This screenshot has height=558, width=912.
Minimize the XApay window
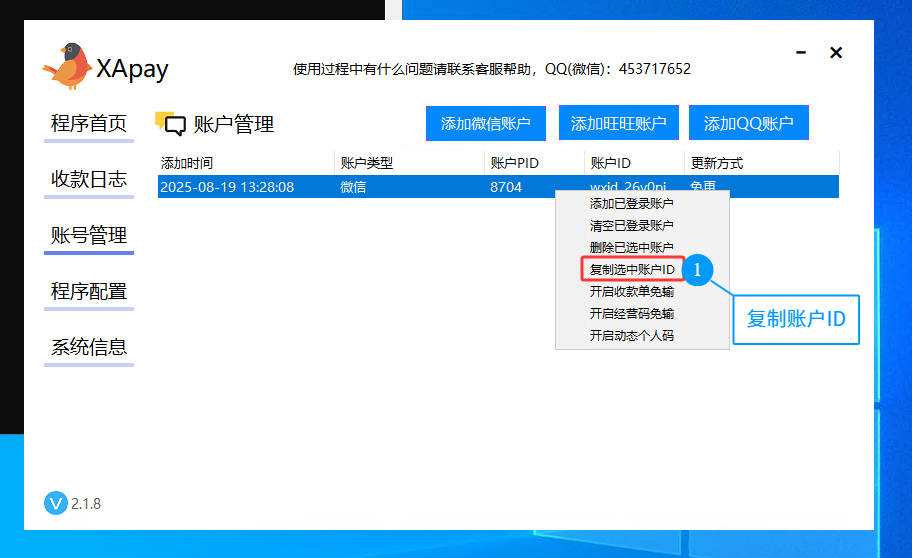(x=801, y=53)
